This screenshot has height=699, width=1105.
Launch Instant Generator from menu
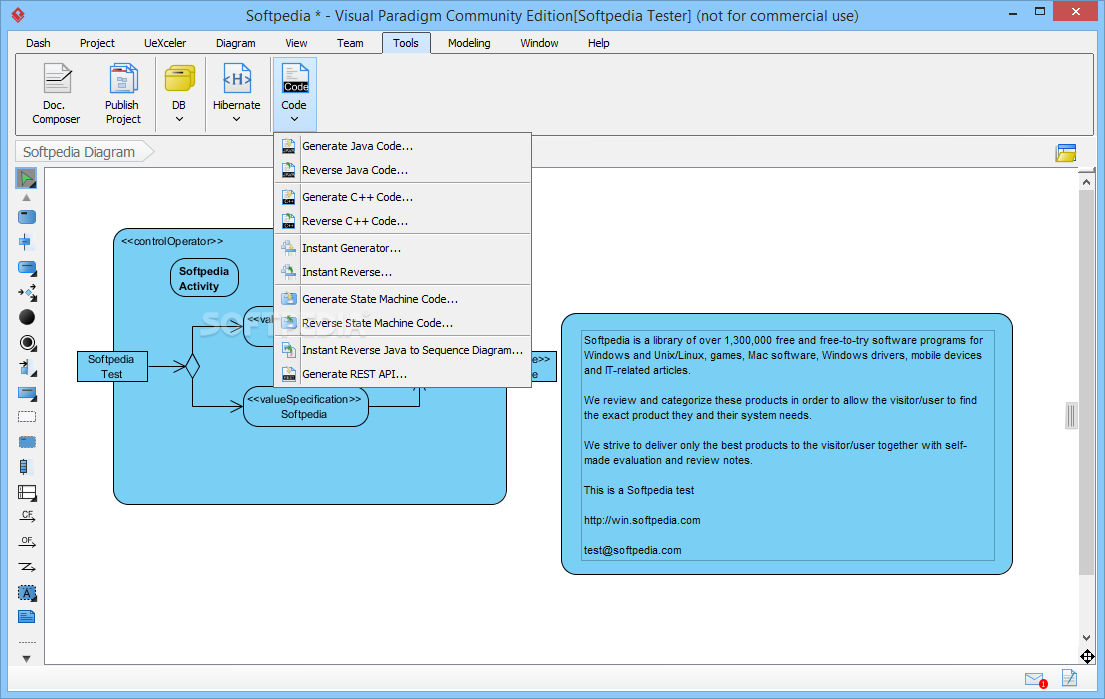tap(402, 248)
